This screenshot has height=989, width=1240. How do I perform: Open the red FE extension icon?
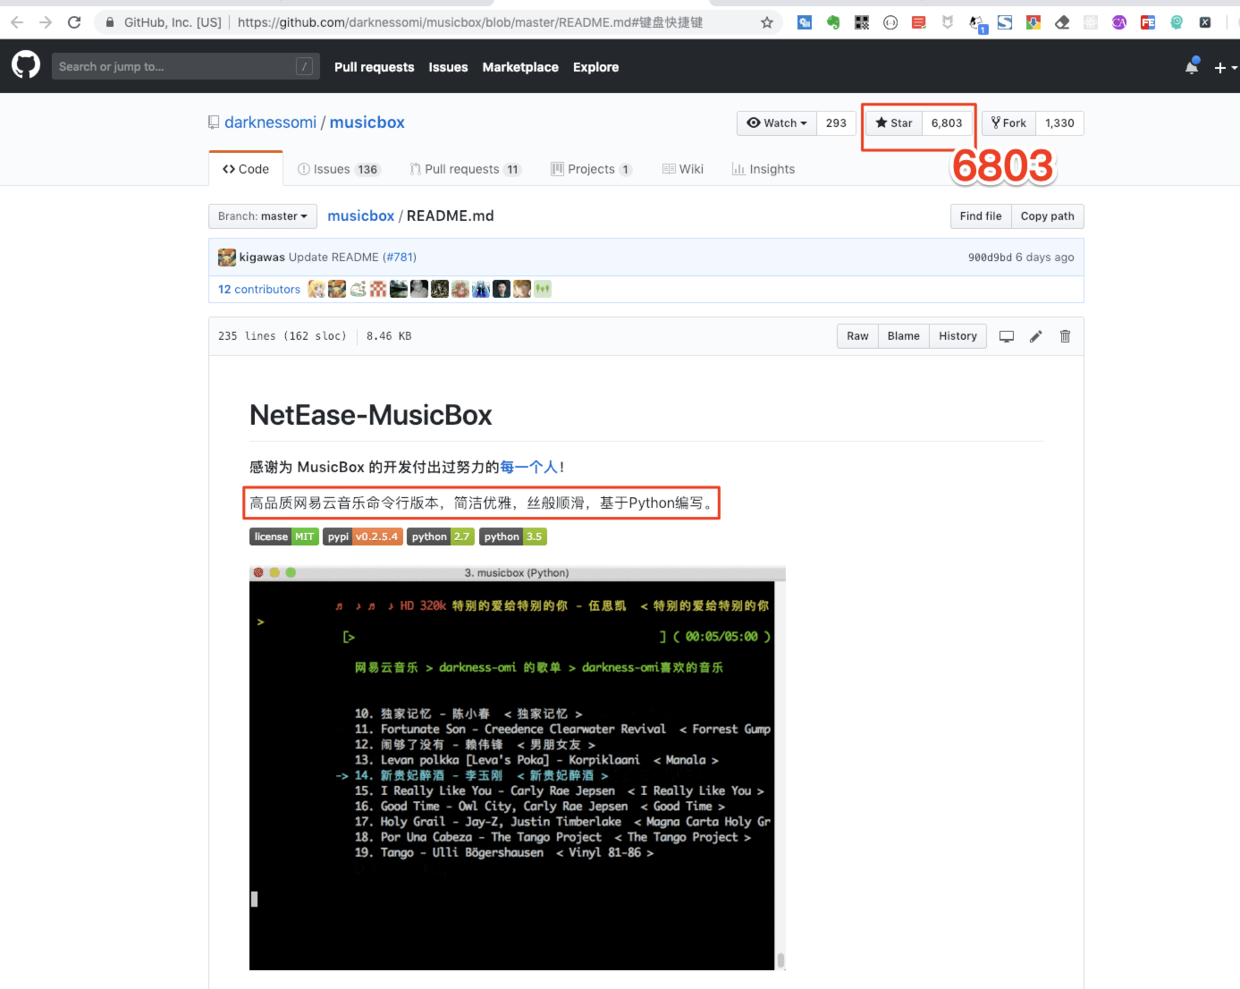[x=1148, y=22]
